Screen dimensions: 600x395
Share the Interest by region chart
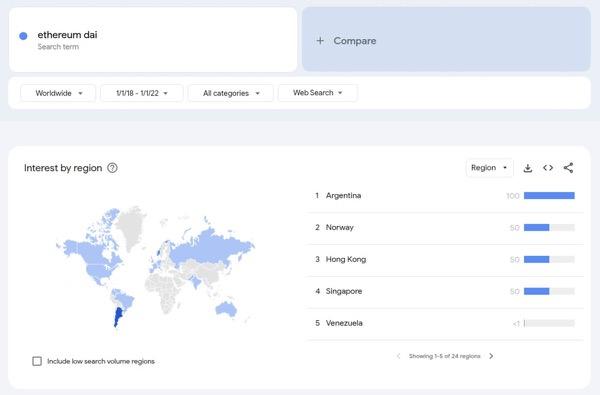click(568, 168)
